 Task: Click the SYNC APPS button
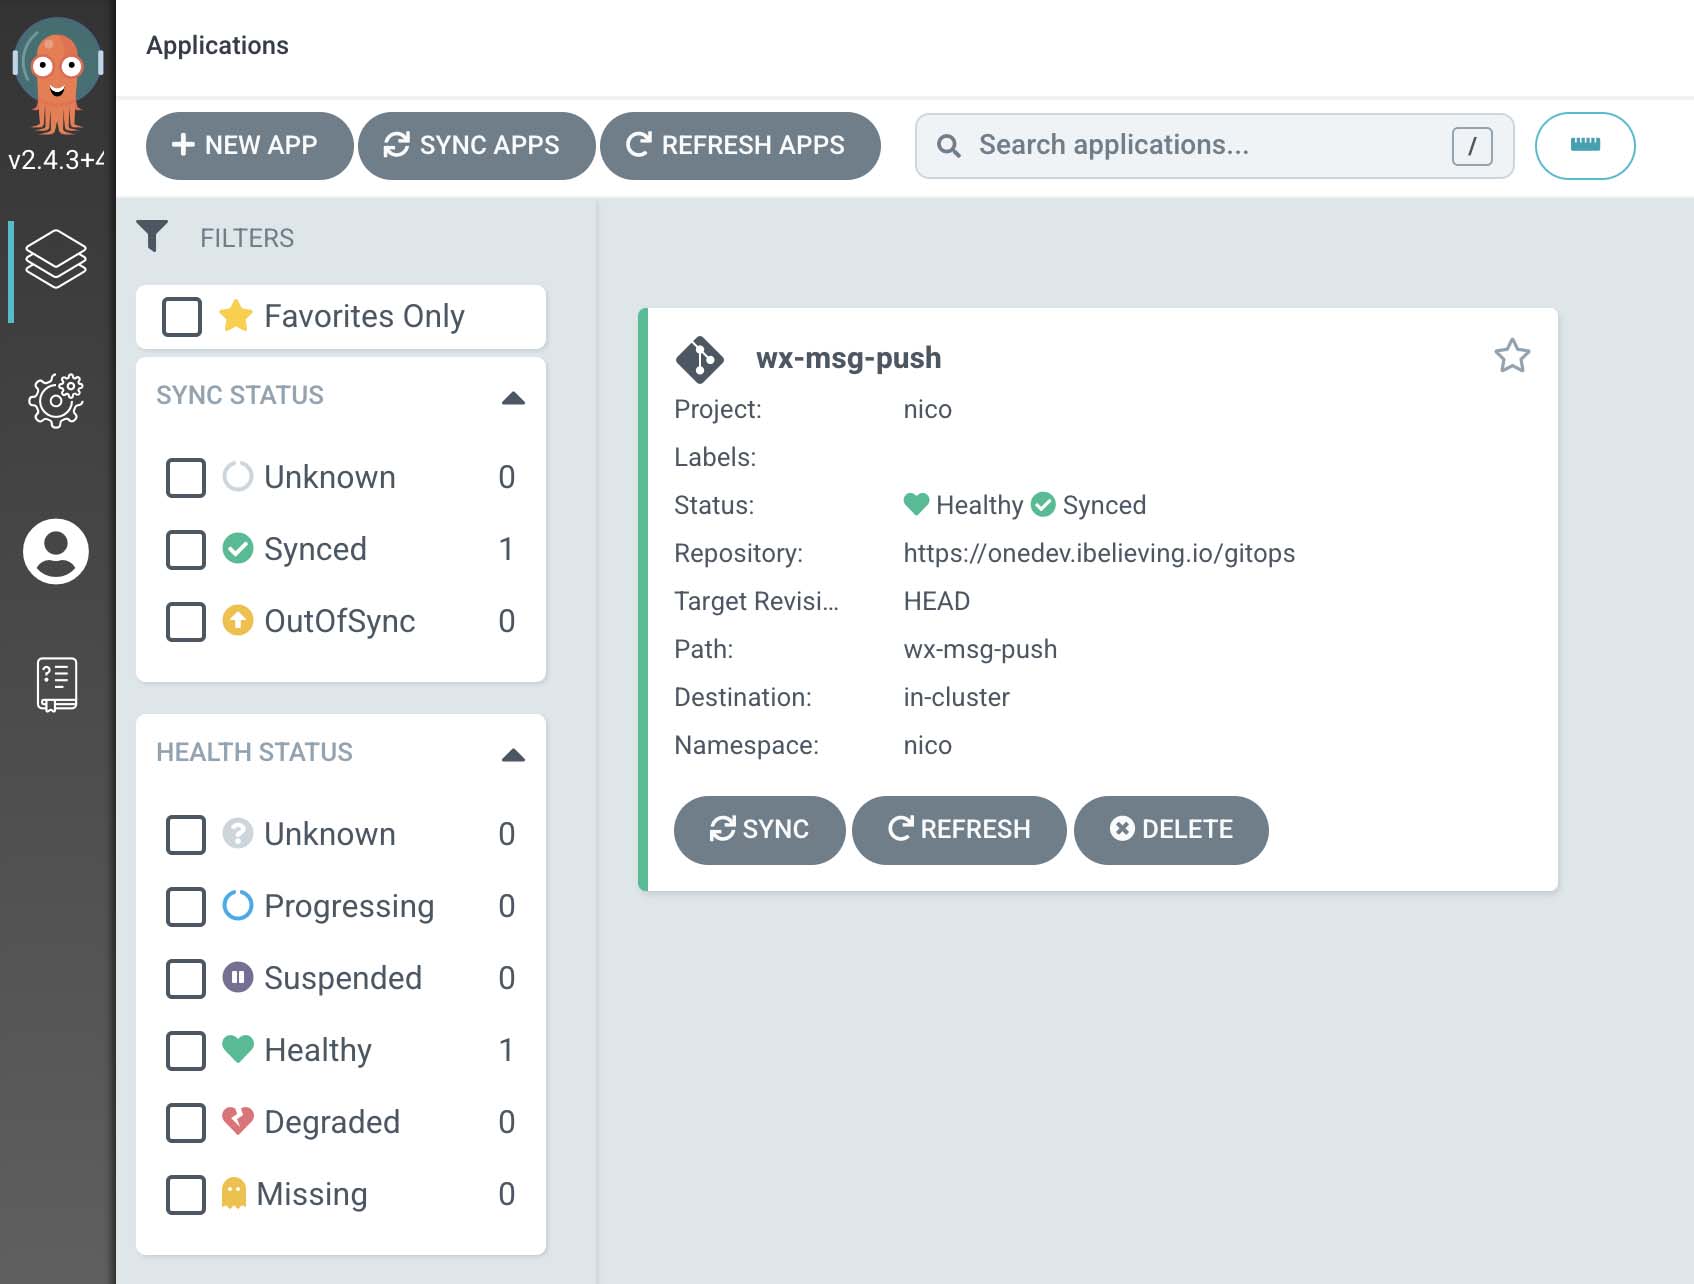click(x=476, y=146)
